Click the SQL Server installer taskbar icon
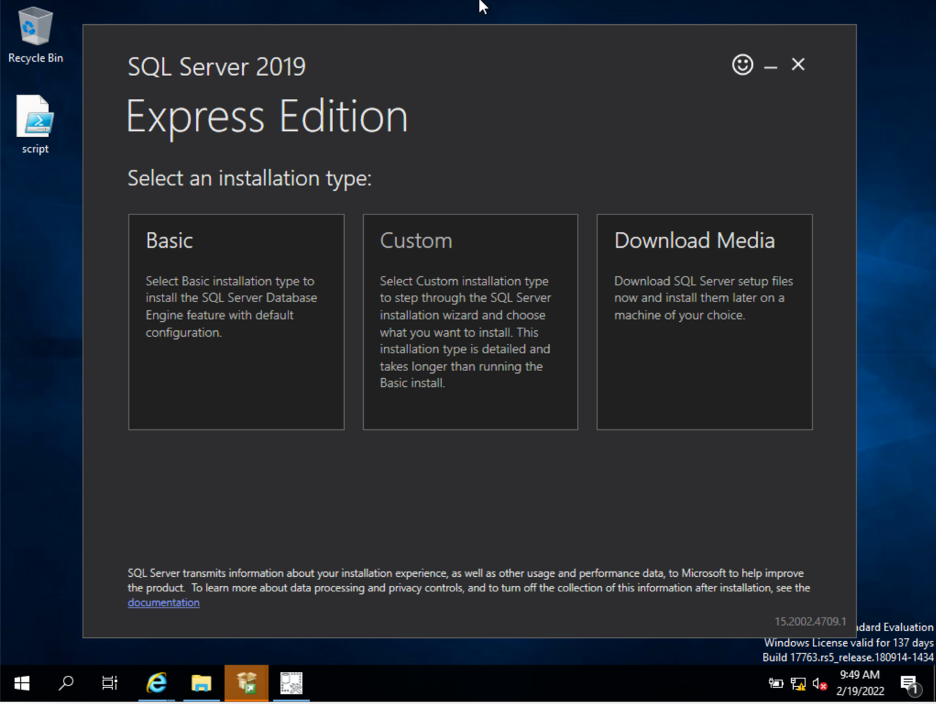This screenshot has width=936, height=704. (x=246, y=684)
